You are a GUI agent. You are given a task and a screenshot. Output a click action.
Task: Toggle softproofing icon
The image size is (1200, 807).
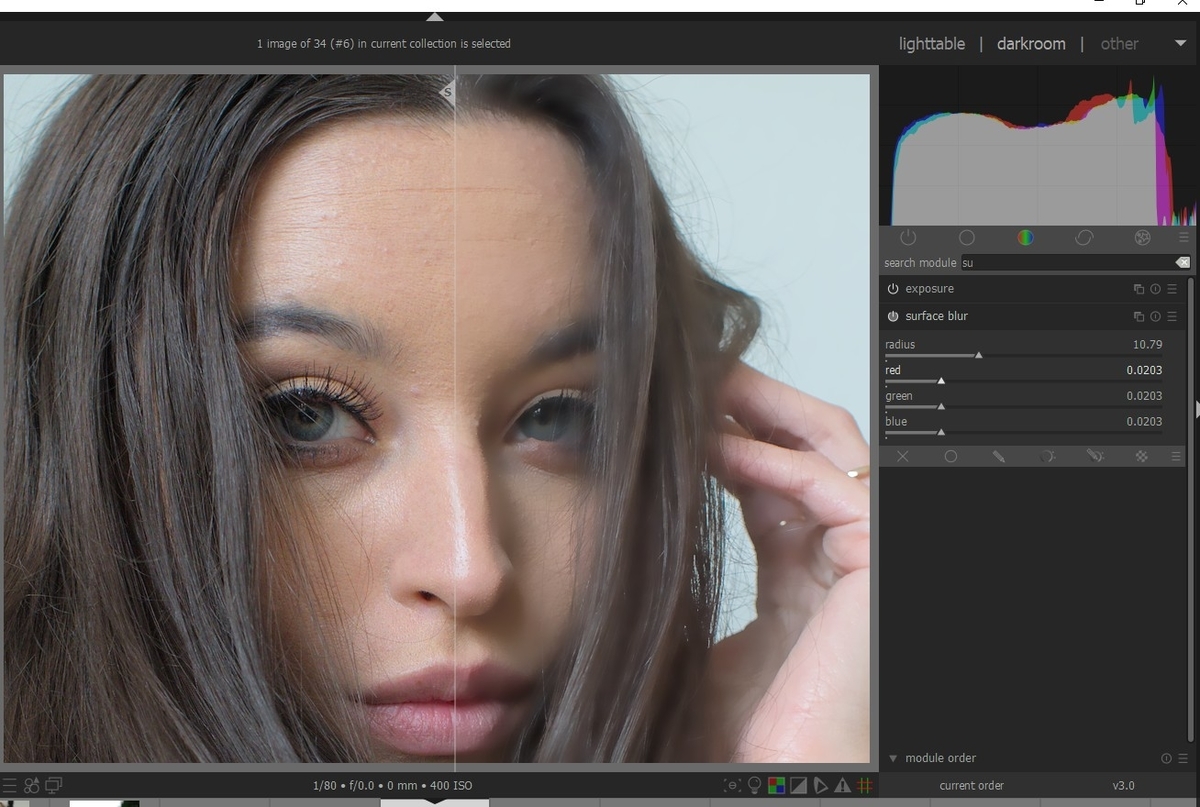click(x=821, y=786)
